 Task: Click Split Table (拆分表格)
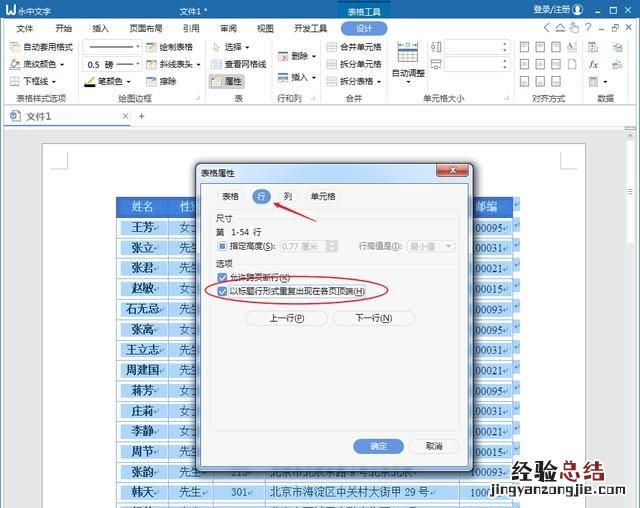353,81
